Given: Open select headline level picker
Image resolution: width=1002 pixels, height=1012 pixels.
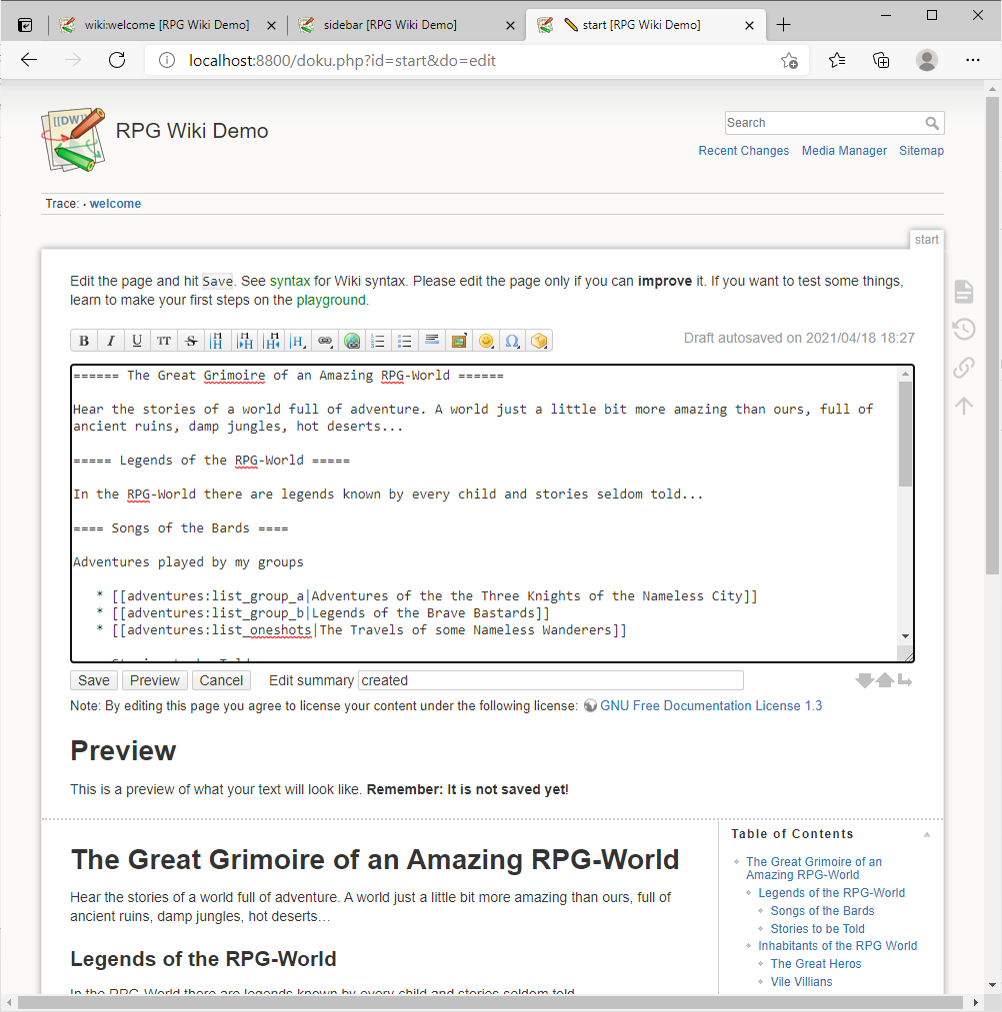Looking at the screenshot, I should tap(298, 341).
